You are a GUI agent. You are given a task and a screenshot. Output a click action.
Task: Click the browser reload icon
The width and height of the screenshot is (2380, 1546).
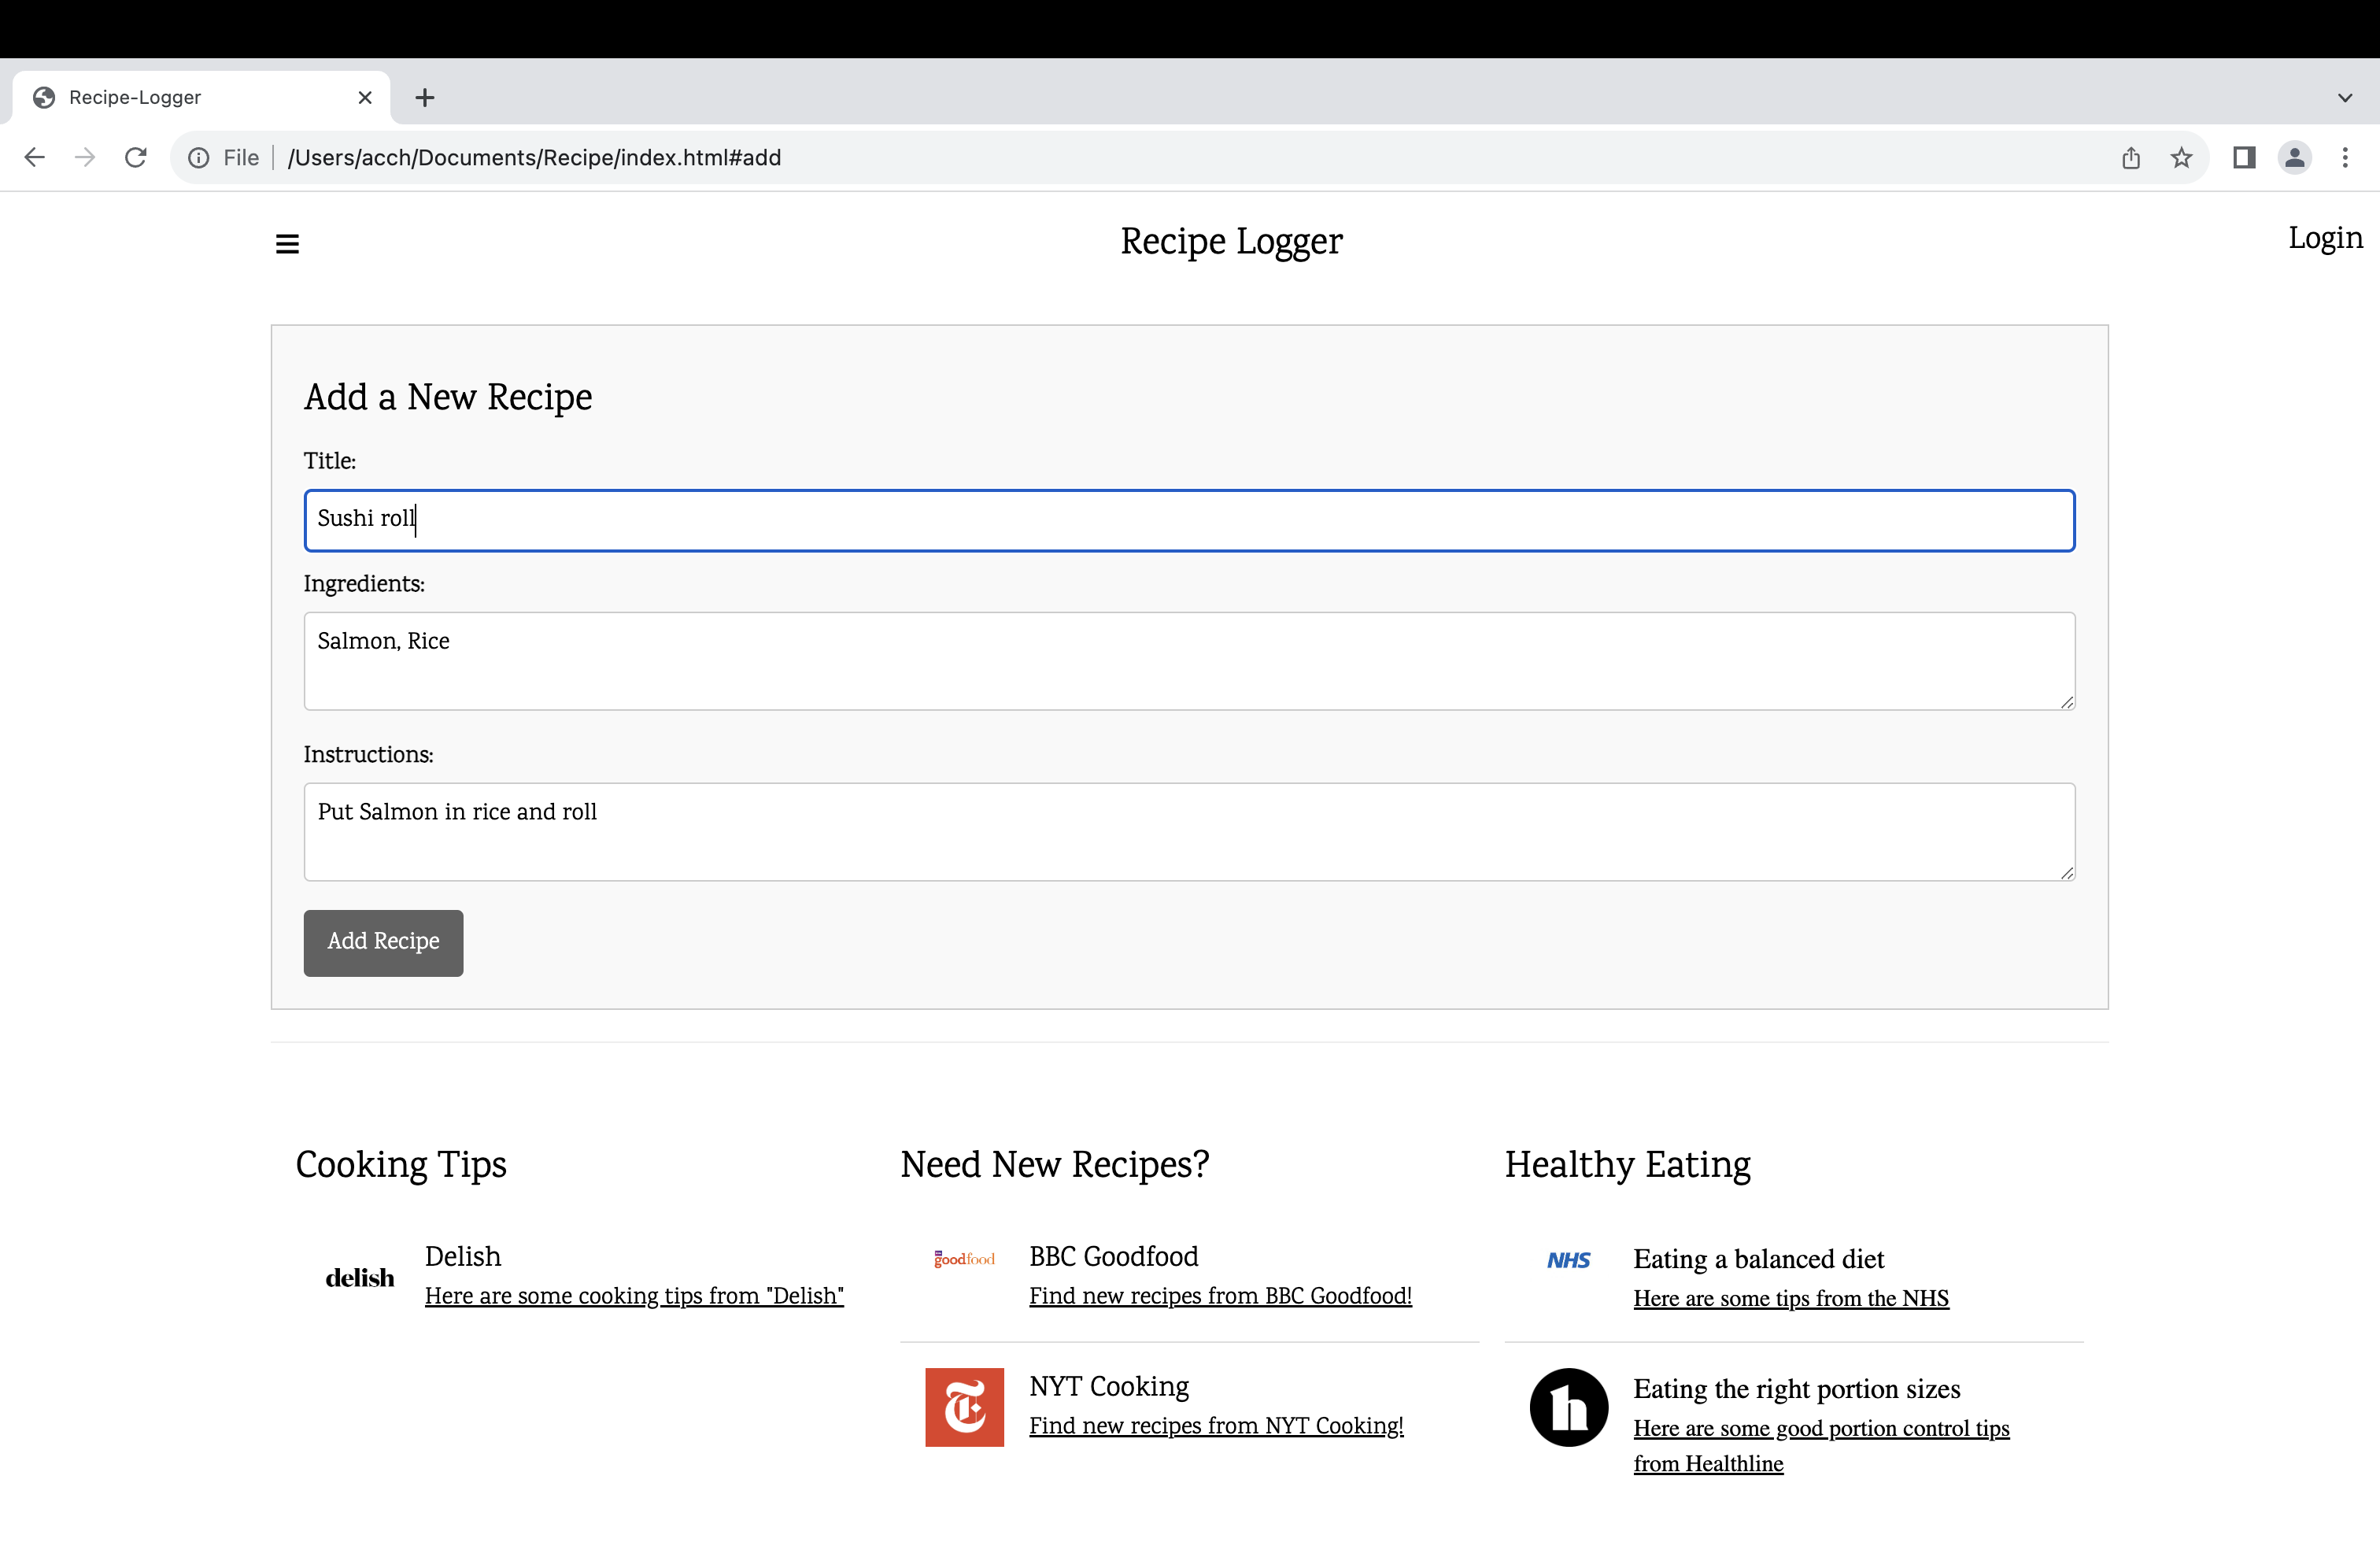pyautogui.click(x=136, y=158)
